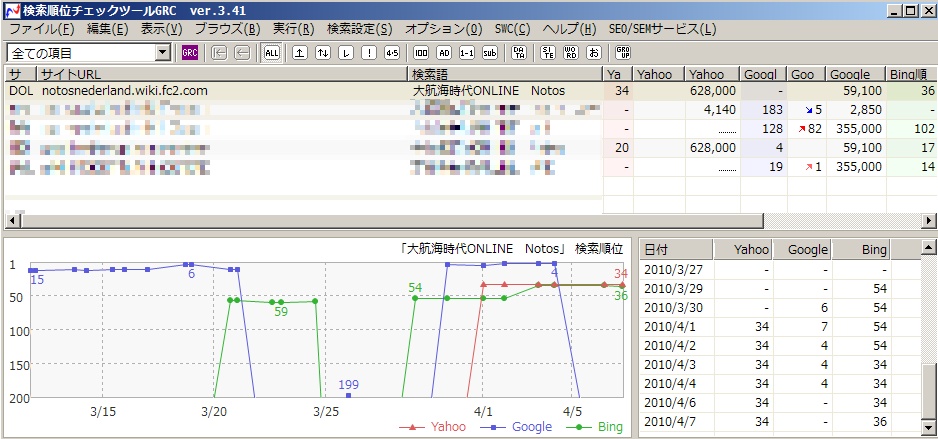938x439 pixels.
Task: Toggle the 1-1 filter button
Action: point(467,53)
